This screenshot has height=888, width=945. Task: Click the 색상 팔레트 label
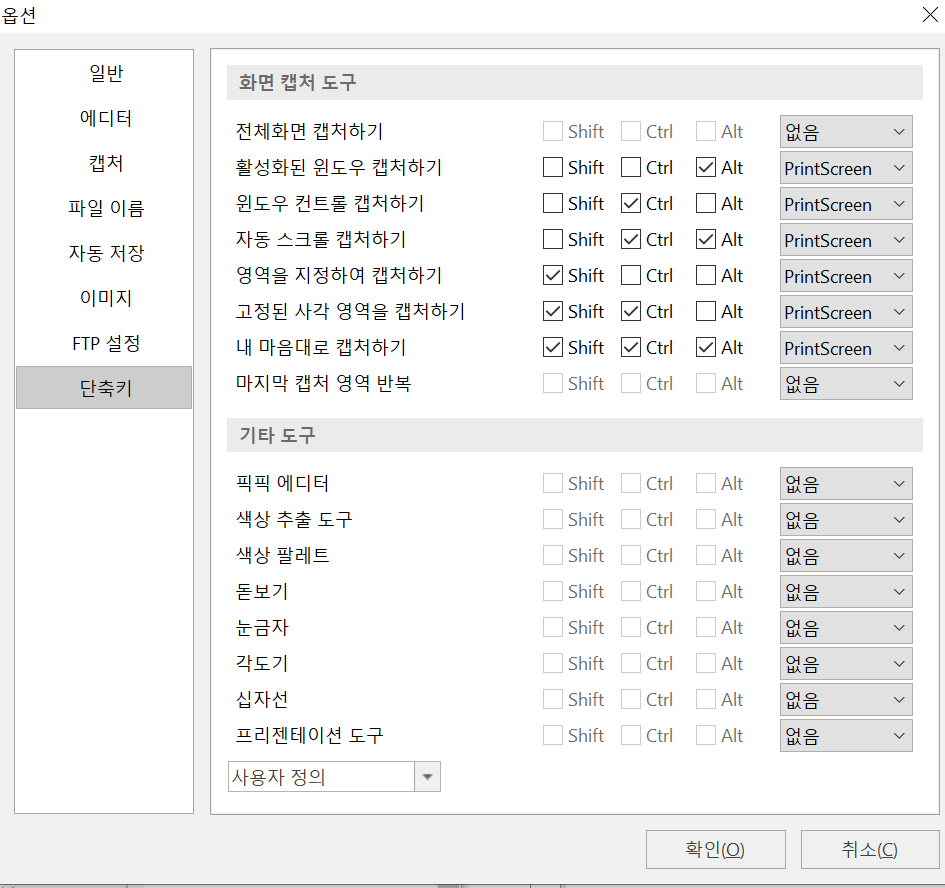point(282,555)
